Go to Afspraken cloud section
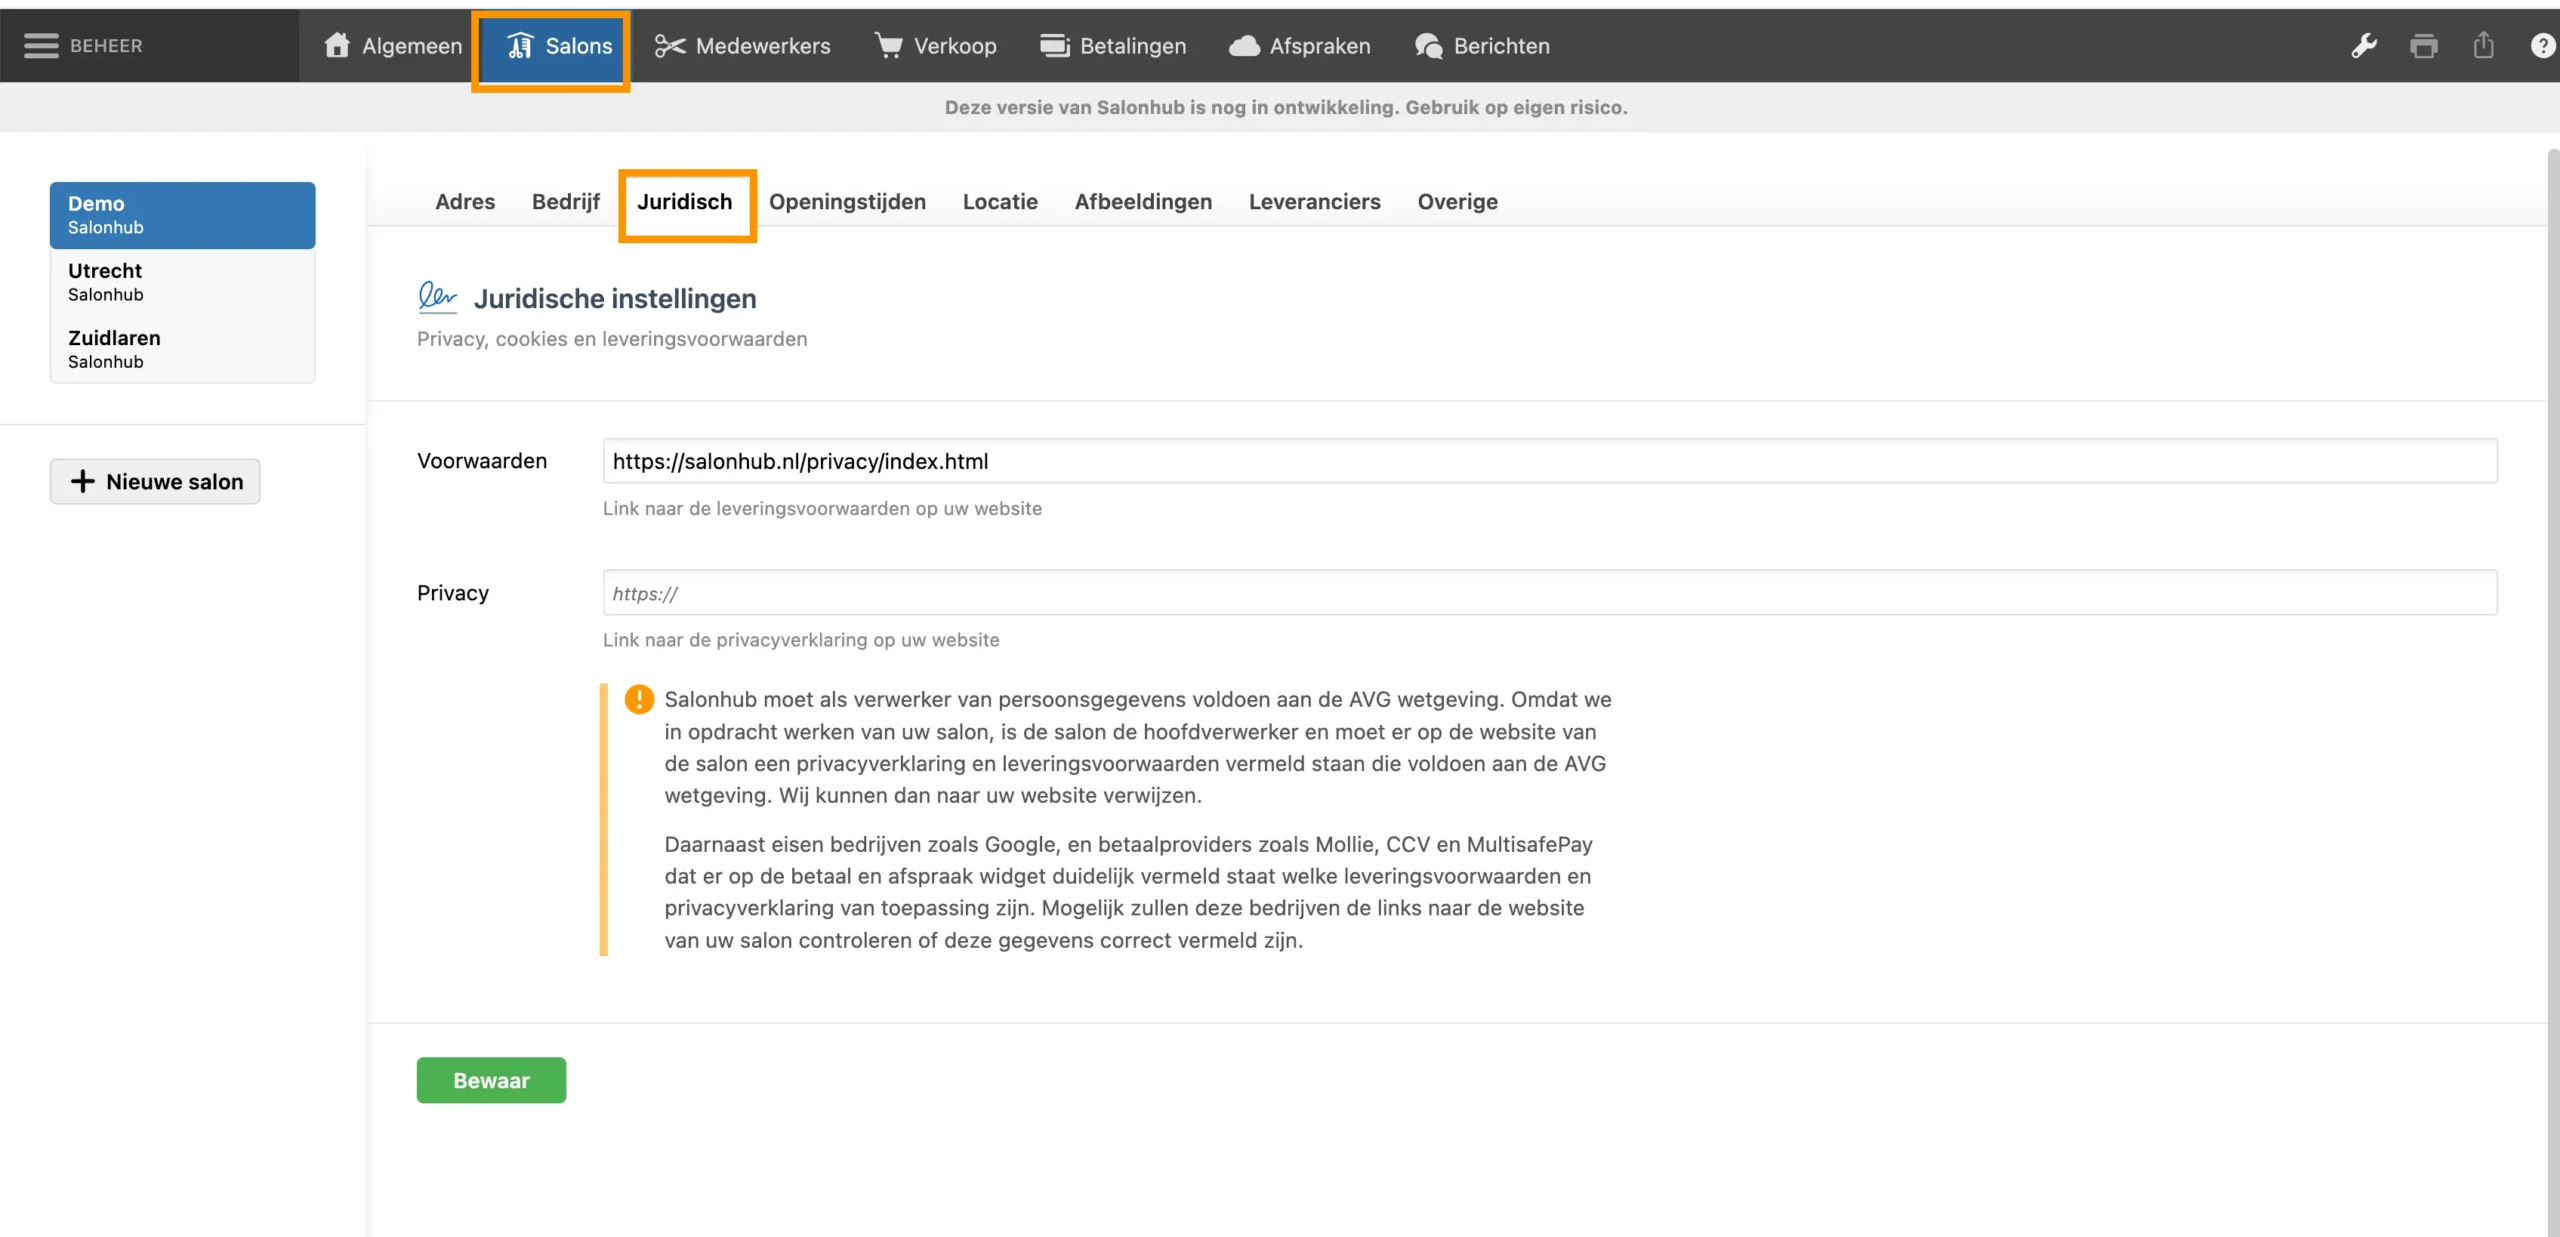2560x1237 pixels. (x=1299, y=46)
